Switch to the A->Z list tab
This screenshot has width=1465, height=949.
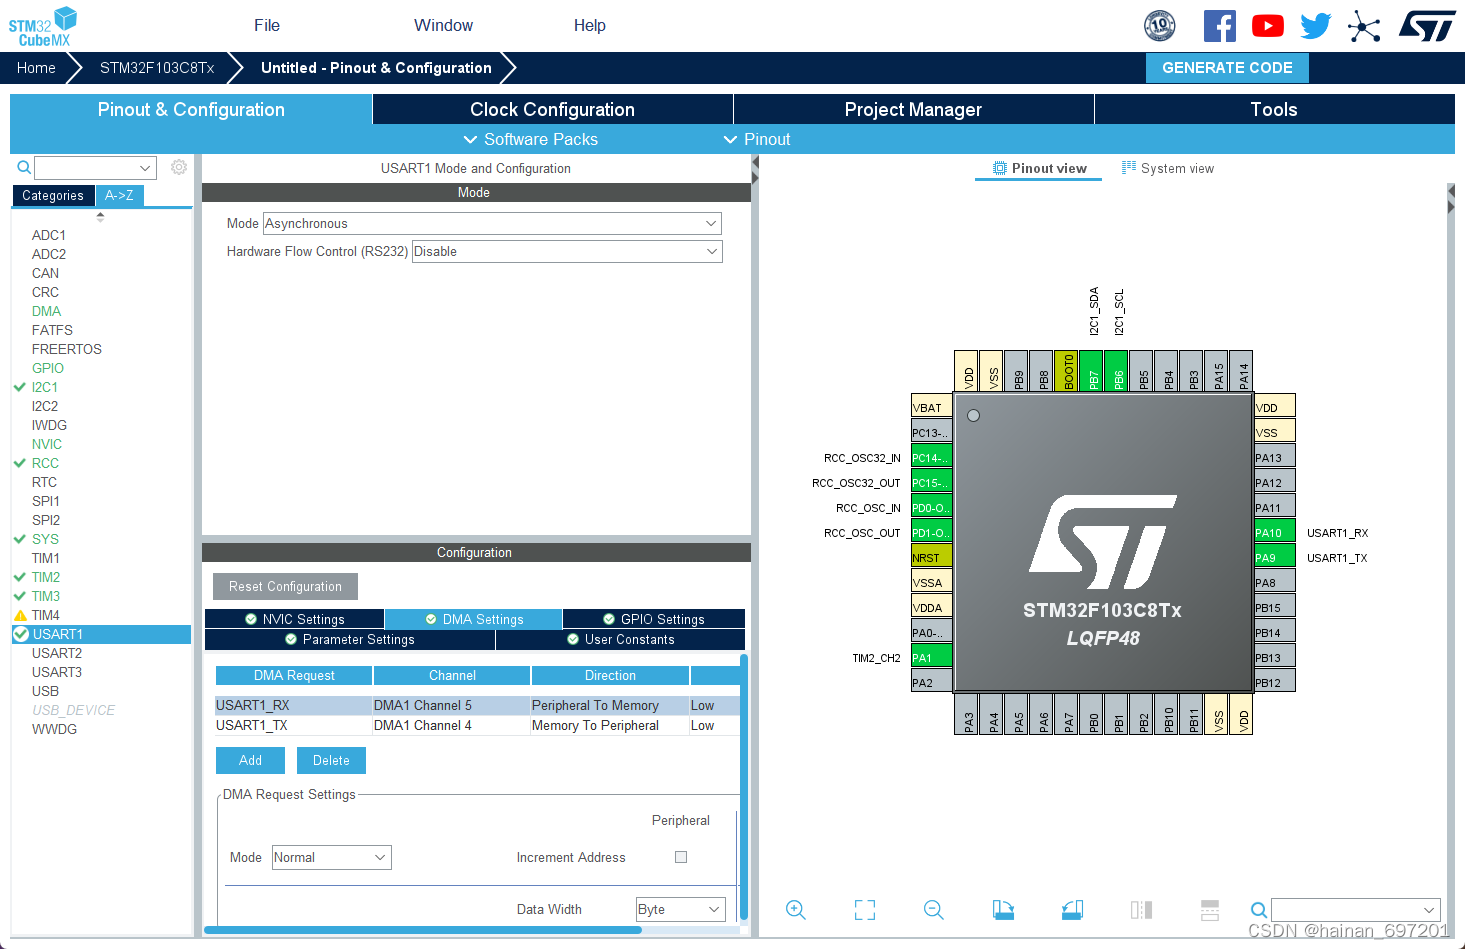point(119,195)
